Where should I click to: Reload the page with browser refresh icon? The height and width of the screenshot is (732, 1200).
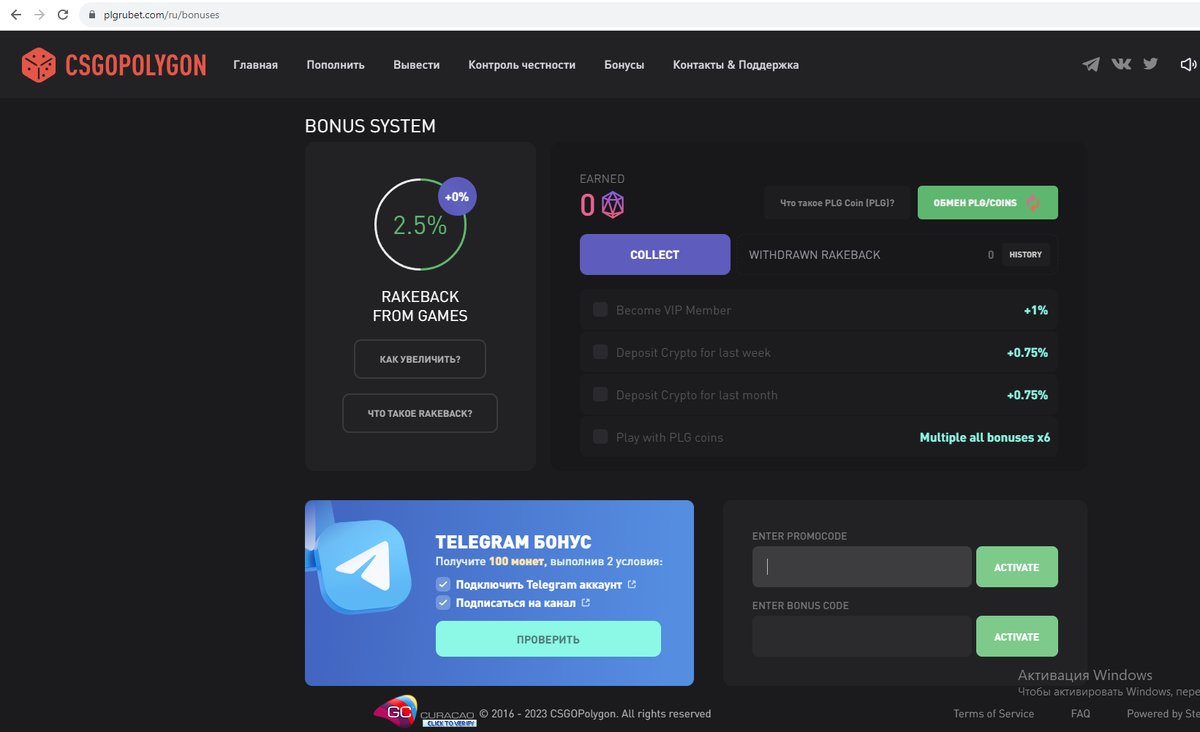pyautogui.click(x=64, y=15)
